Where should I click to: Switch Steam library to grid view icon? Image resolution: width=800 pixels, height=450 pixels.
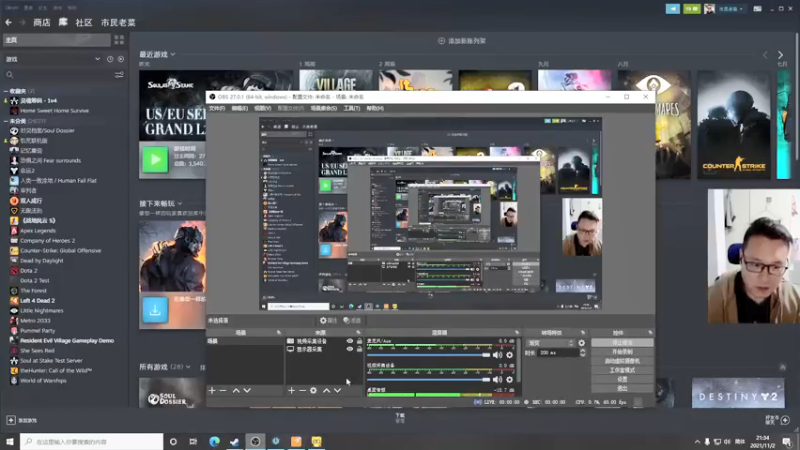pos(119,40)
